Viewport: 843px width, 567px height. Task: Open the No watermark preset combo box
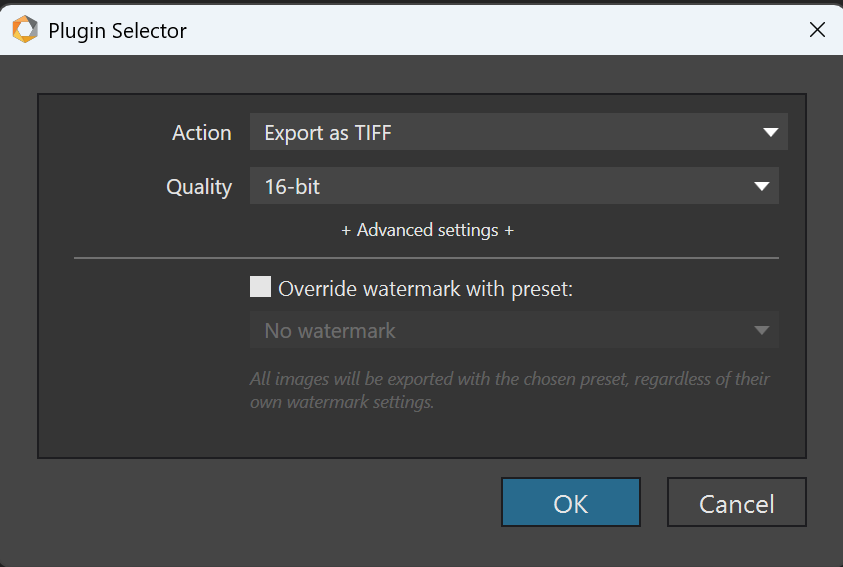point(514,329)
